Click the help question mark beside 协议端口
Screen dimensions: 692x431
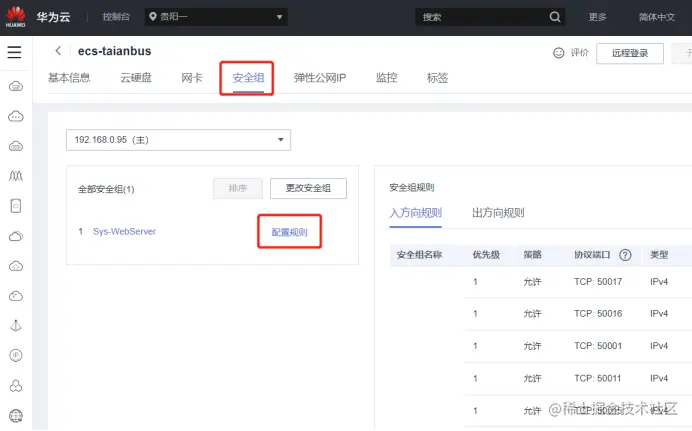coord(625,255)
